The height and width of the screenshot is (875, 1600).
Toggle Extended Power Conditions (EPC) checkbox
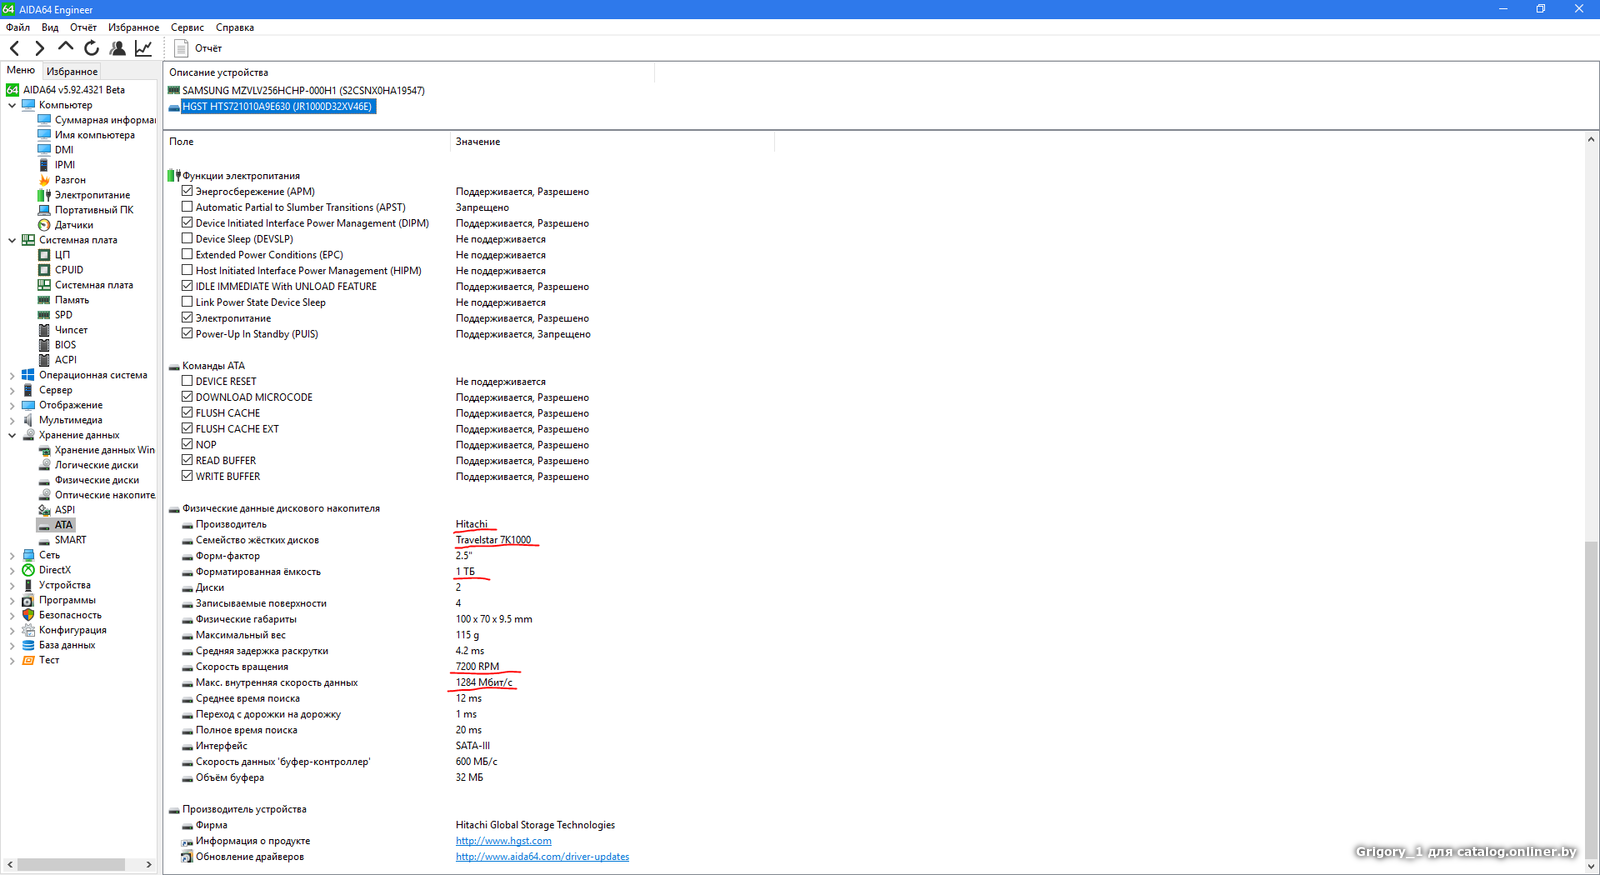point(187,254)
